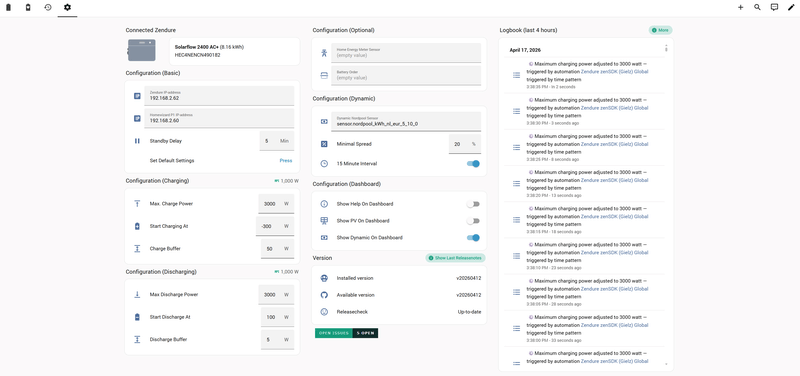Image resolution: width=800 pixels, height=376 pixels.
Task: Click the Start Charging At value field
Action: pos(274,226)
